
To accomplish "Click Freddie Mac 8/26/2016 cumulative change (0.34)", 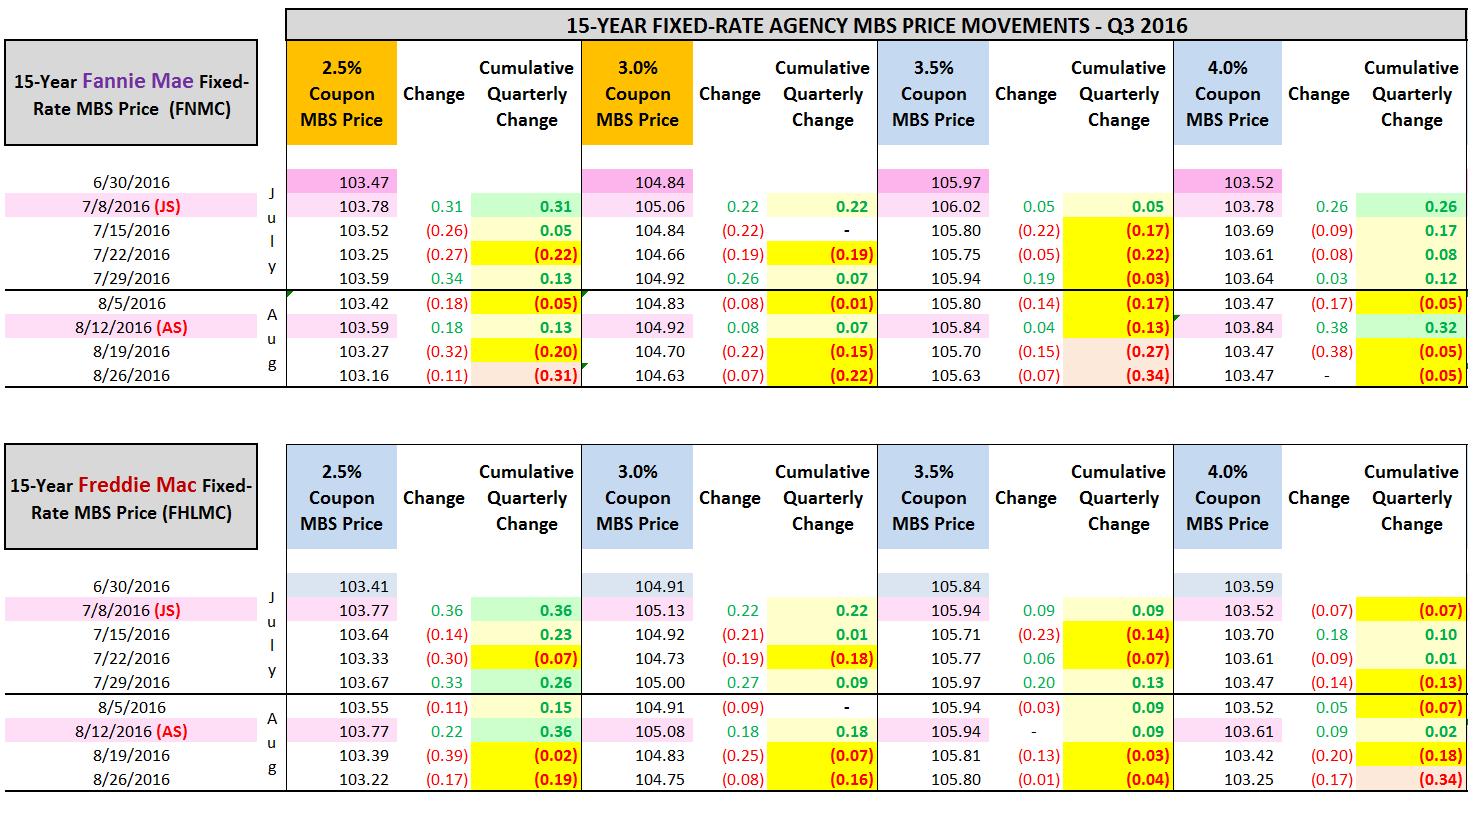I will (x=1411, y=779).
